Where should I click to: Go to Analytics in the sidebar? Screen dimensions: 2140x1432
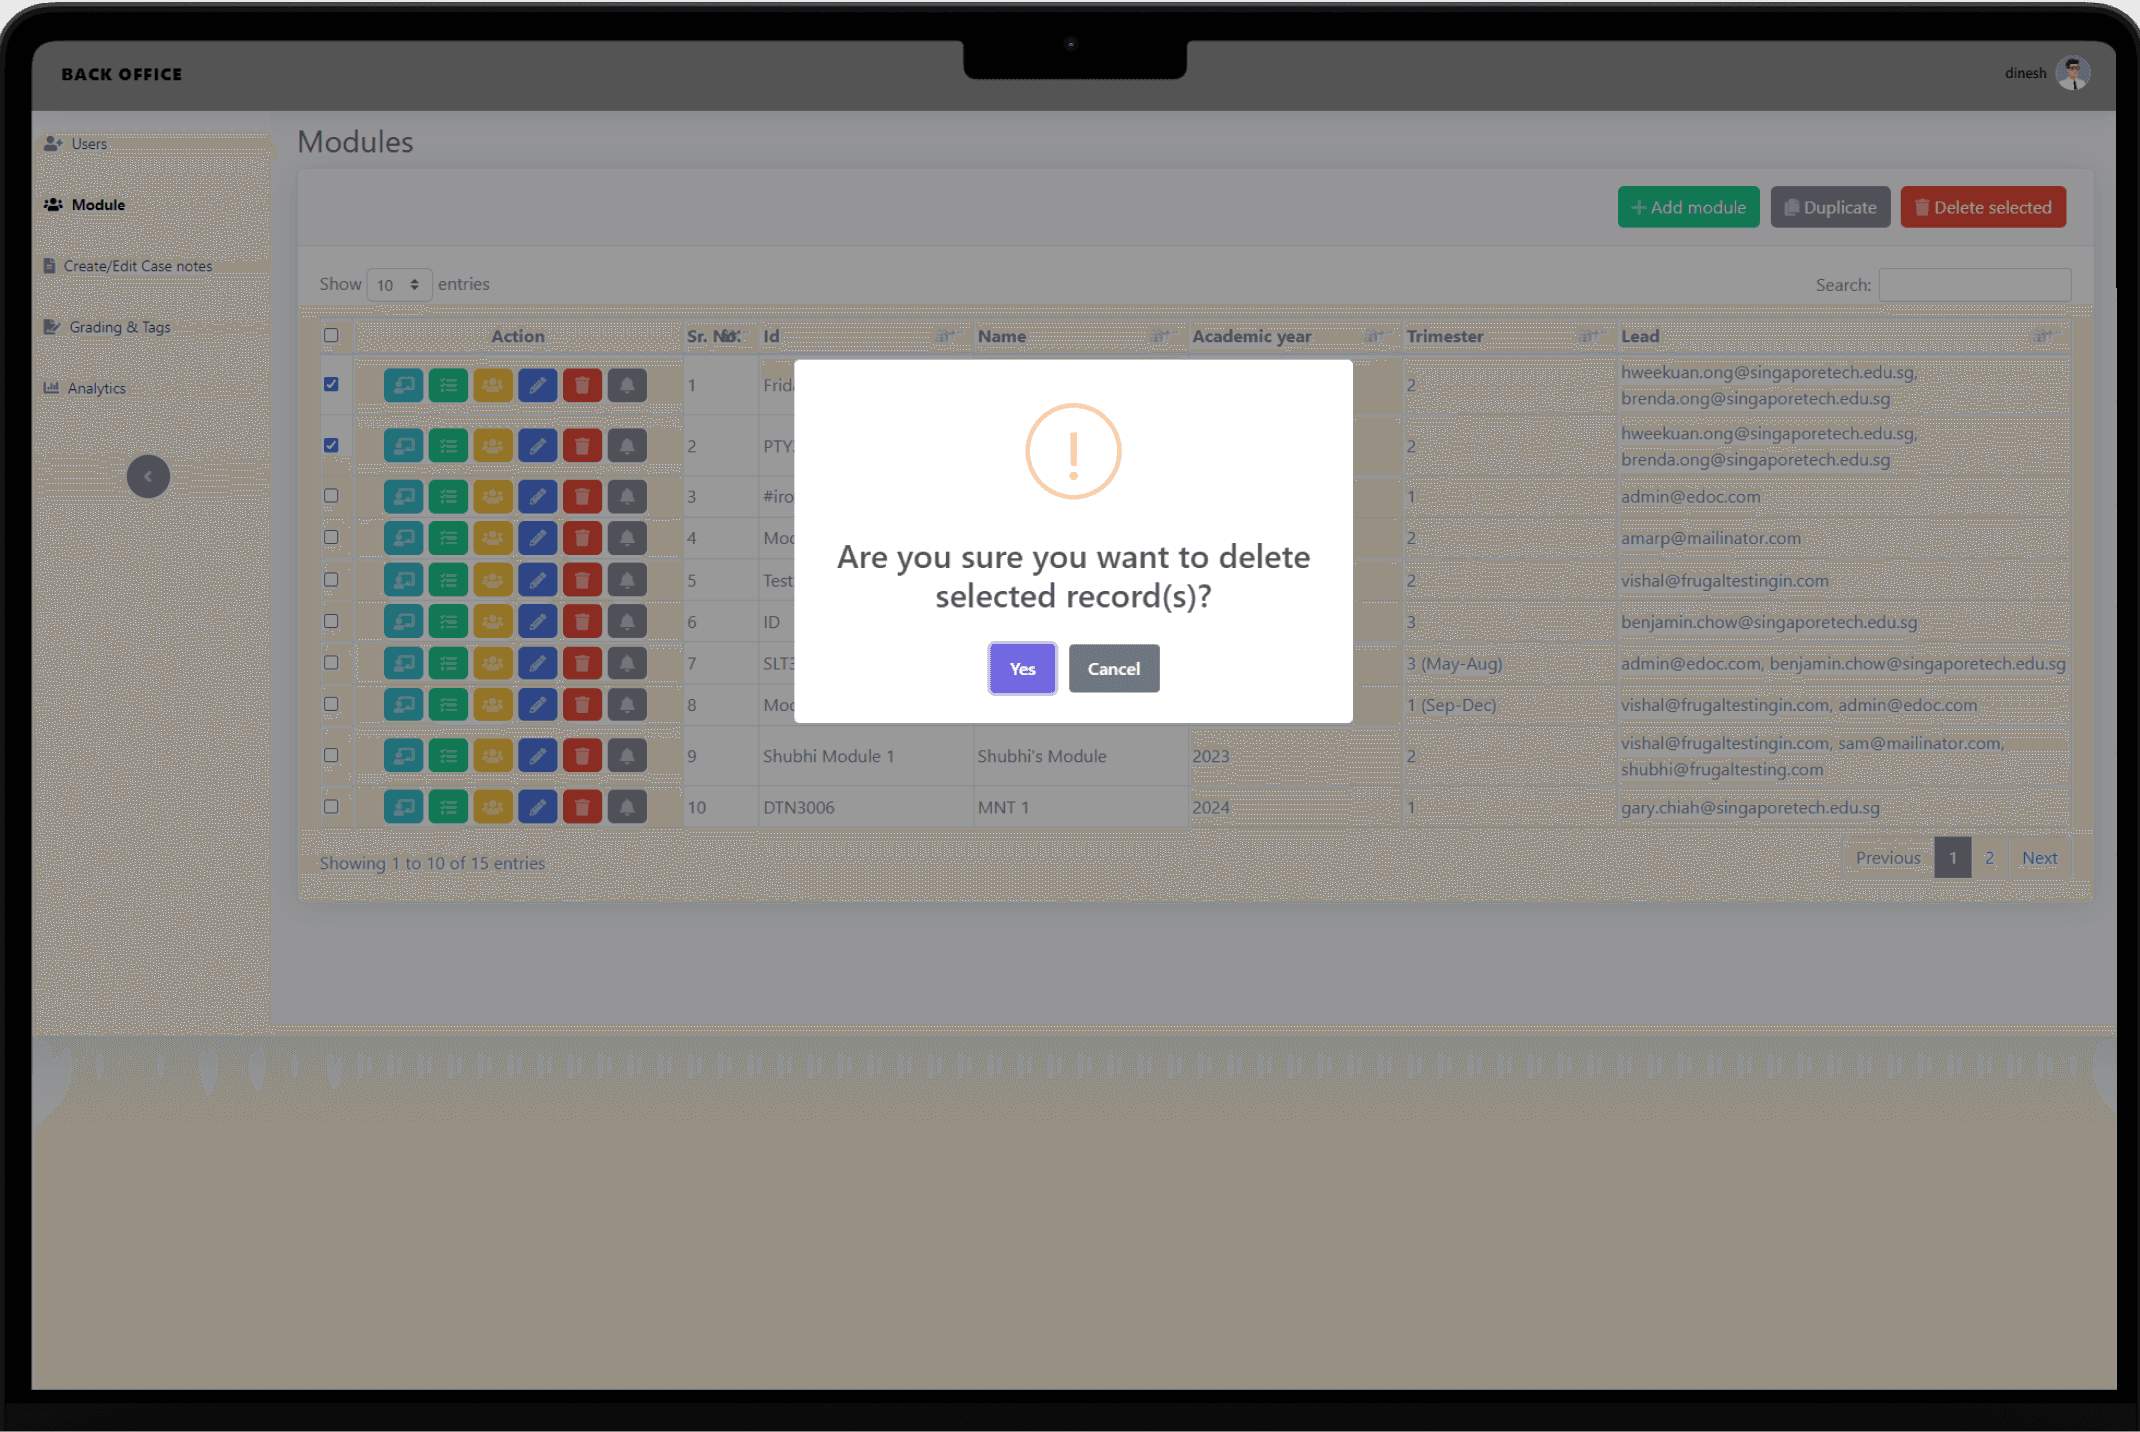tap(96, 388)
